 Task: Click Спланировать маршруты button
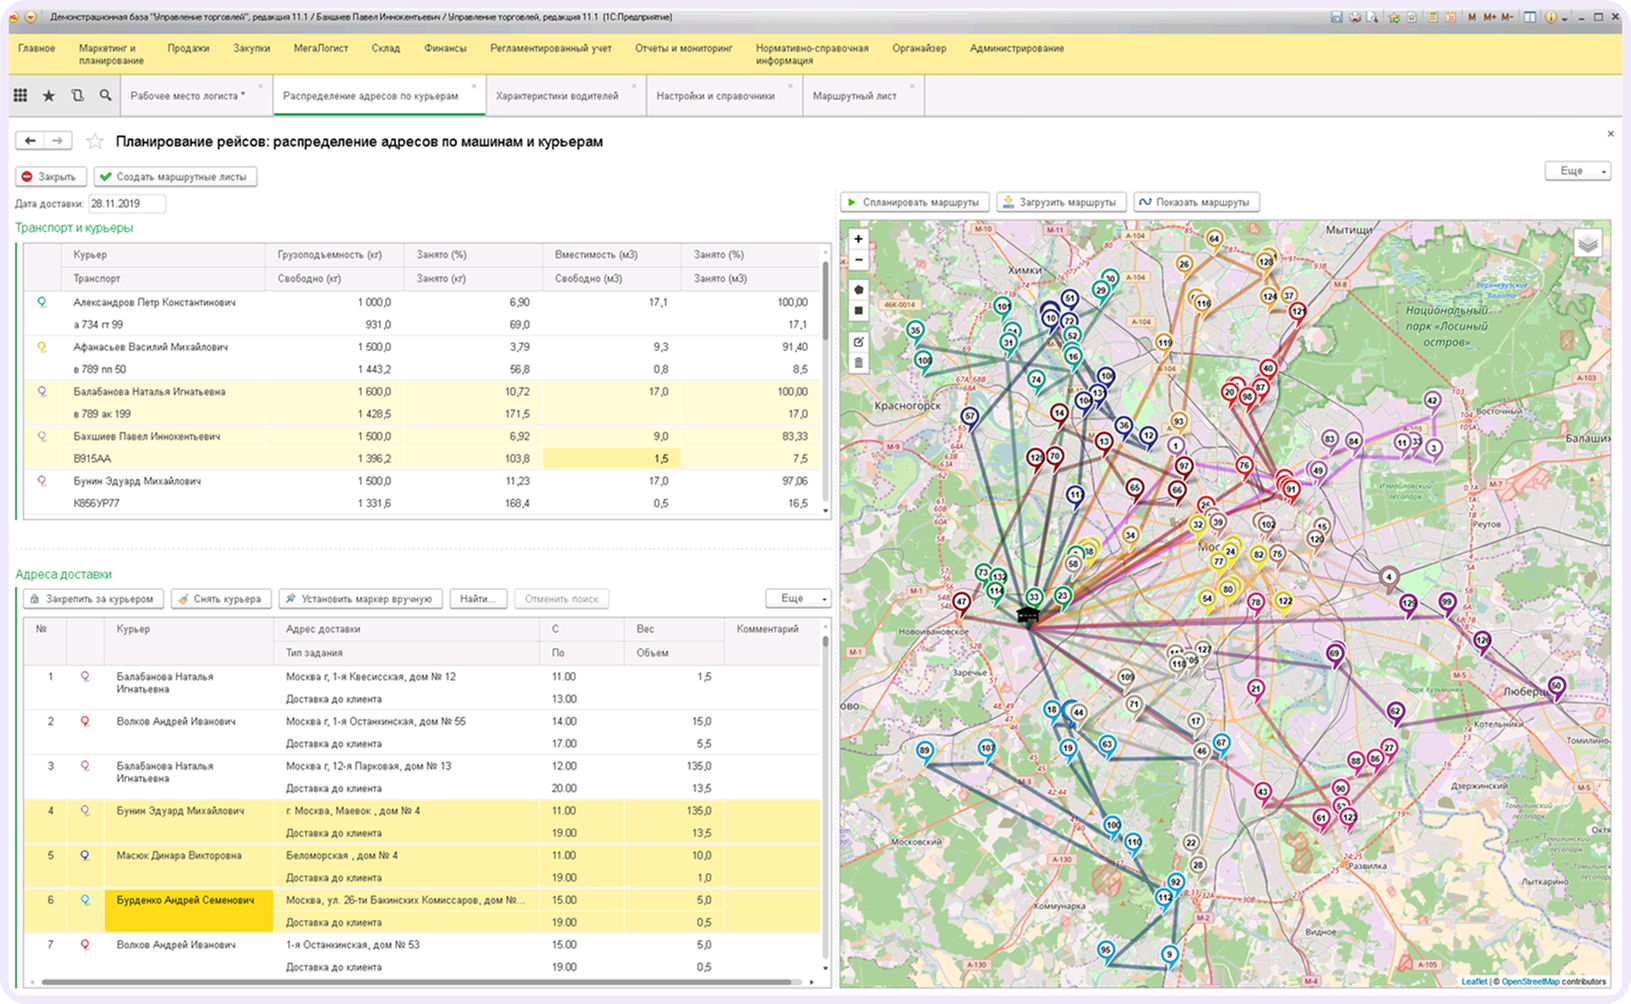pos(914,202)
